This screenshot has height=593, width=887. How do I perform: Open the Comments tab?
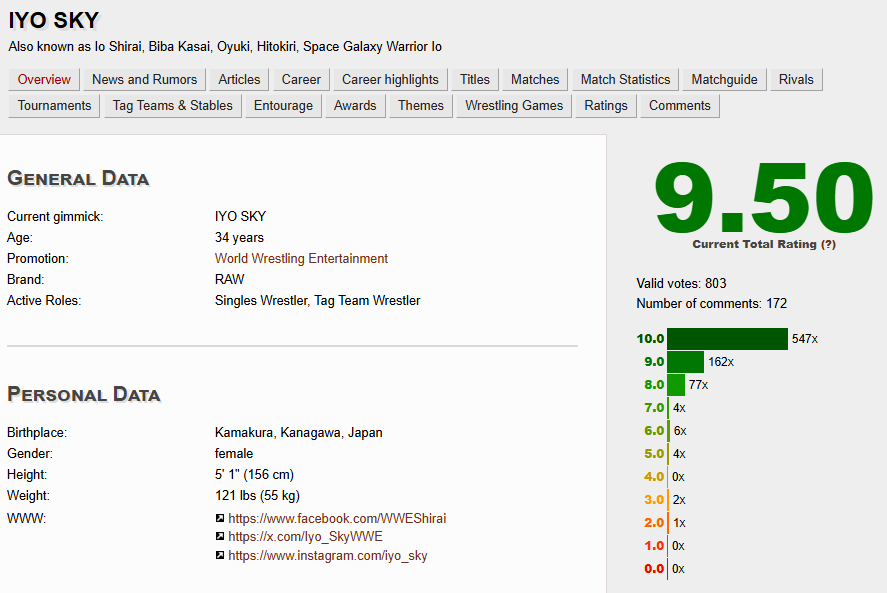(679, 106)
